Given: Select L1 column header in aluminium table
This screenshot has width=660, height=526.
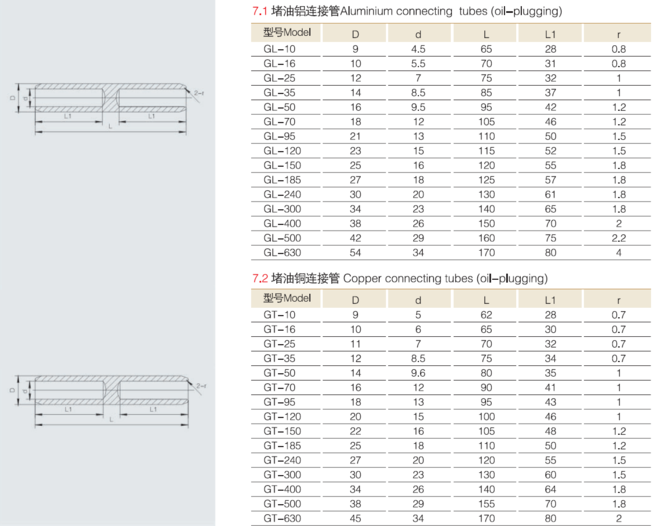Looking at the screenshot, I should pos(550,33).
